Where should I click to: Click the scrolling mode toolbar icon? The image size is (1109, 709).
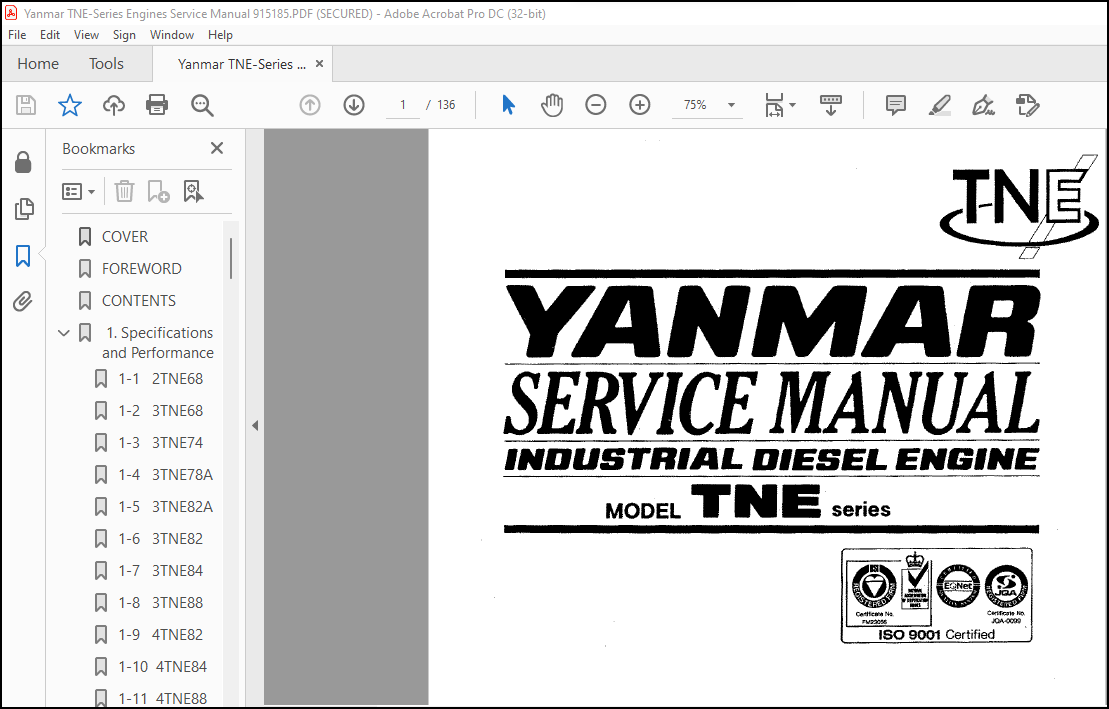(830, 105)
